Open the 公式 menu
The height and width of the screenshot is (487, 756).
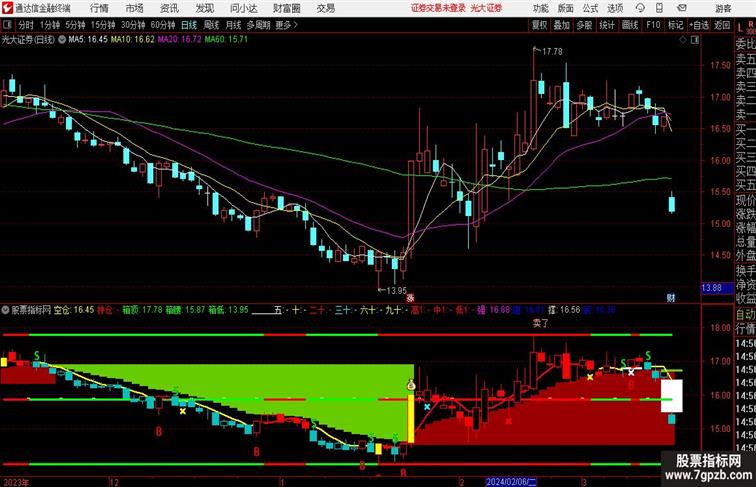pos(590,8)
